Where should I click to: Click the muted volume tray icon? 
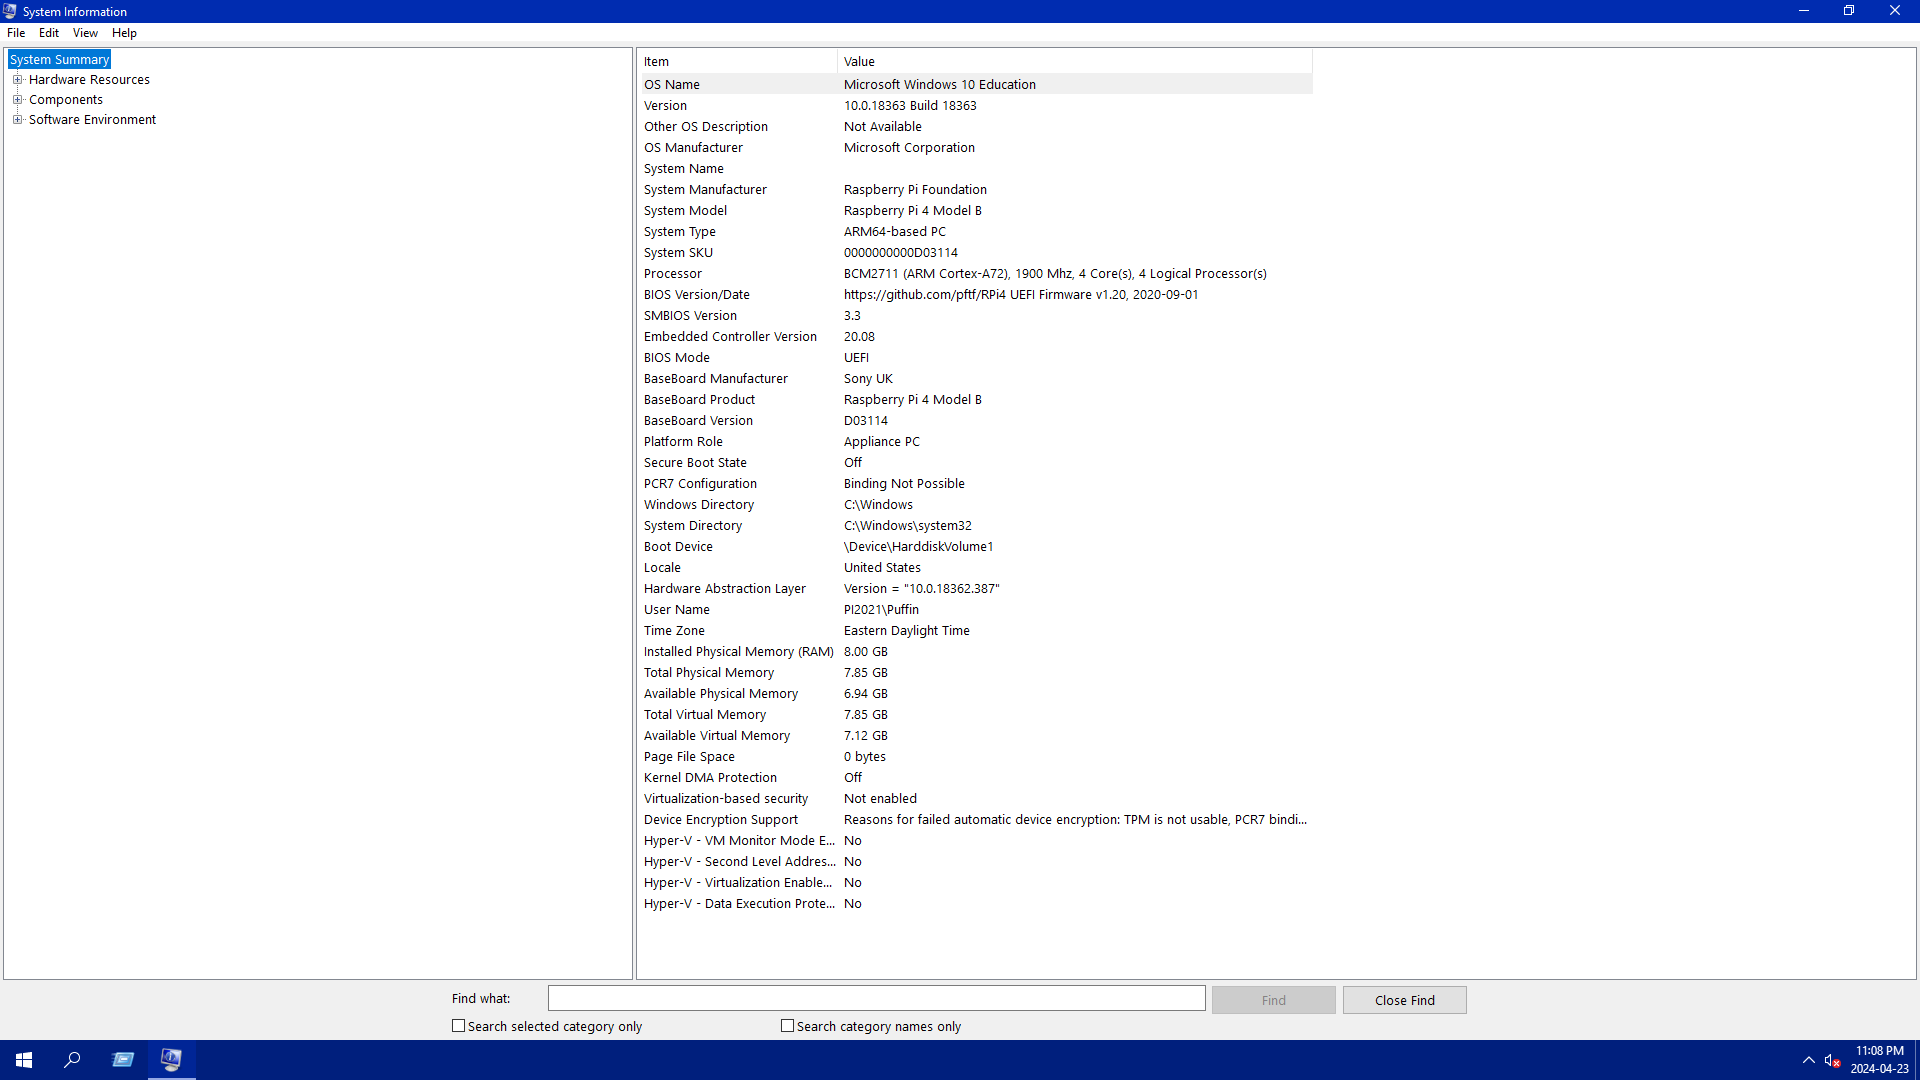(x=1832, y=1060)
